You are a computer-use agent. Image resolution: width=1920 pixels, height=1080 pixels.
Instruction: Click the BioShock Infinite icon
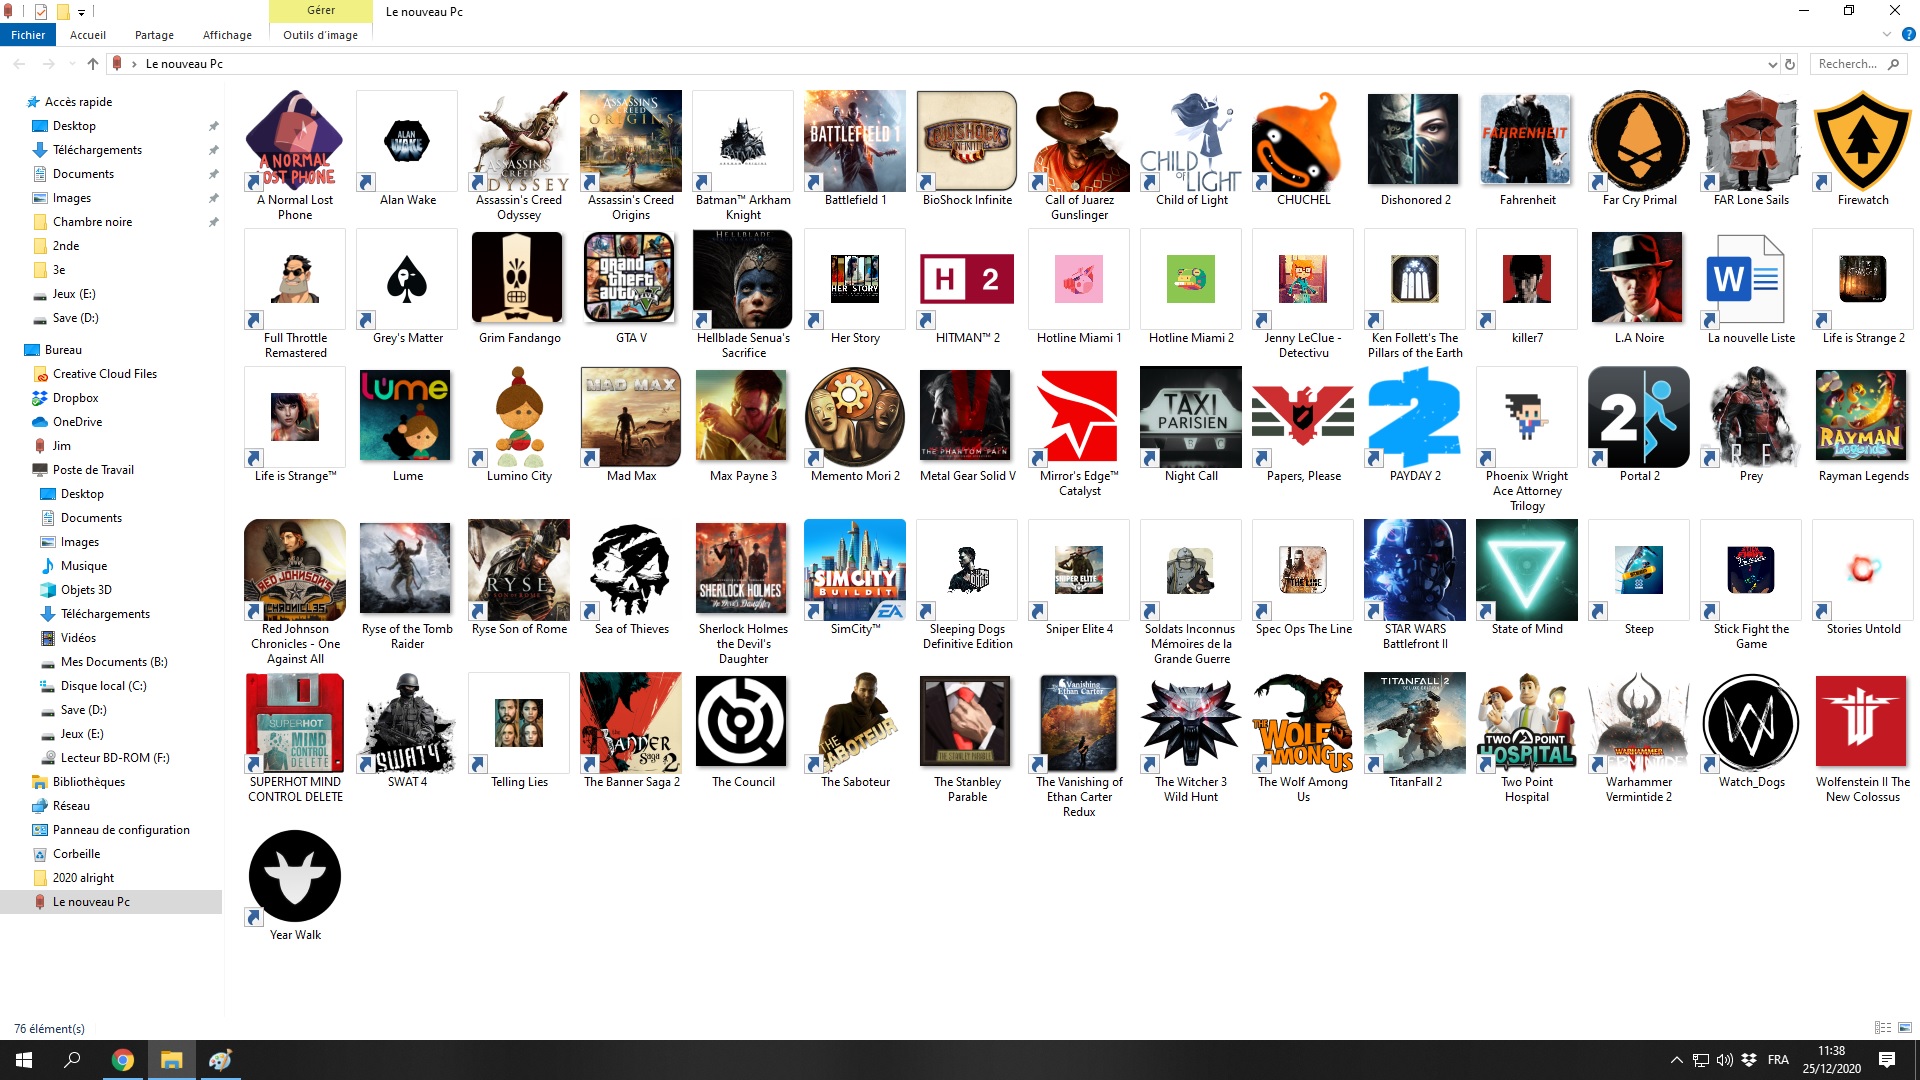point(966,141)
